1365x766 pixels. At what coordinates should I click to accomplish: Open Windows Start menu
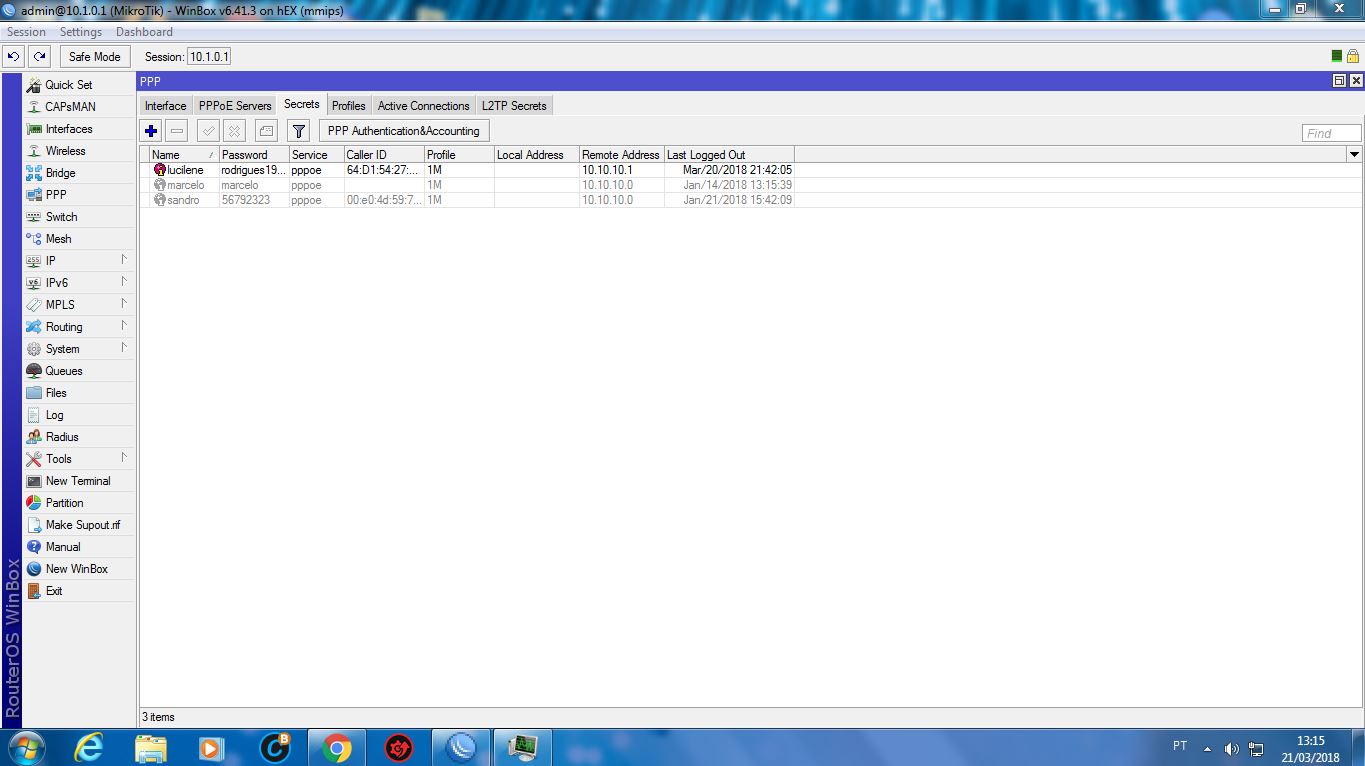click(x=26, y=748)
